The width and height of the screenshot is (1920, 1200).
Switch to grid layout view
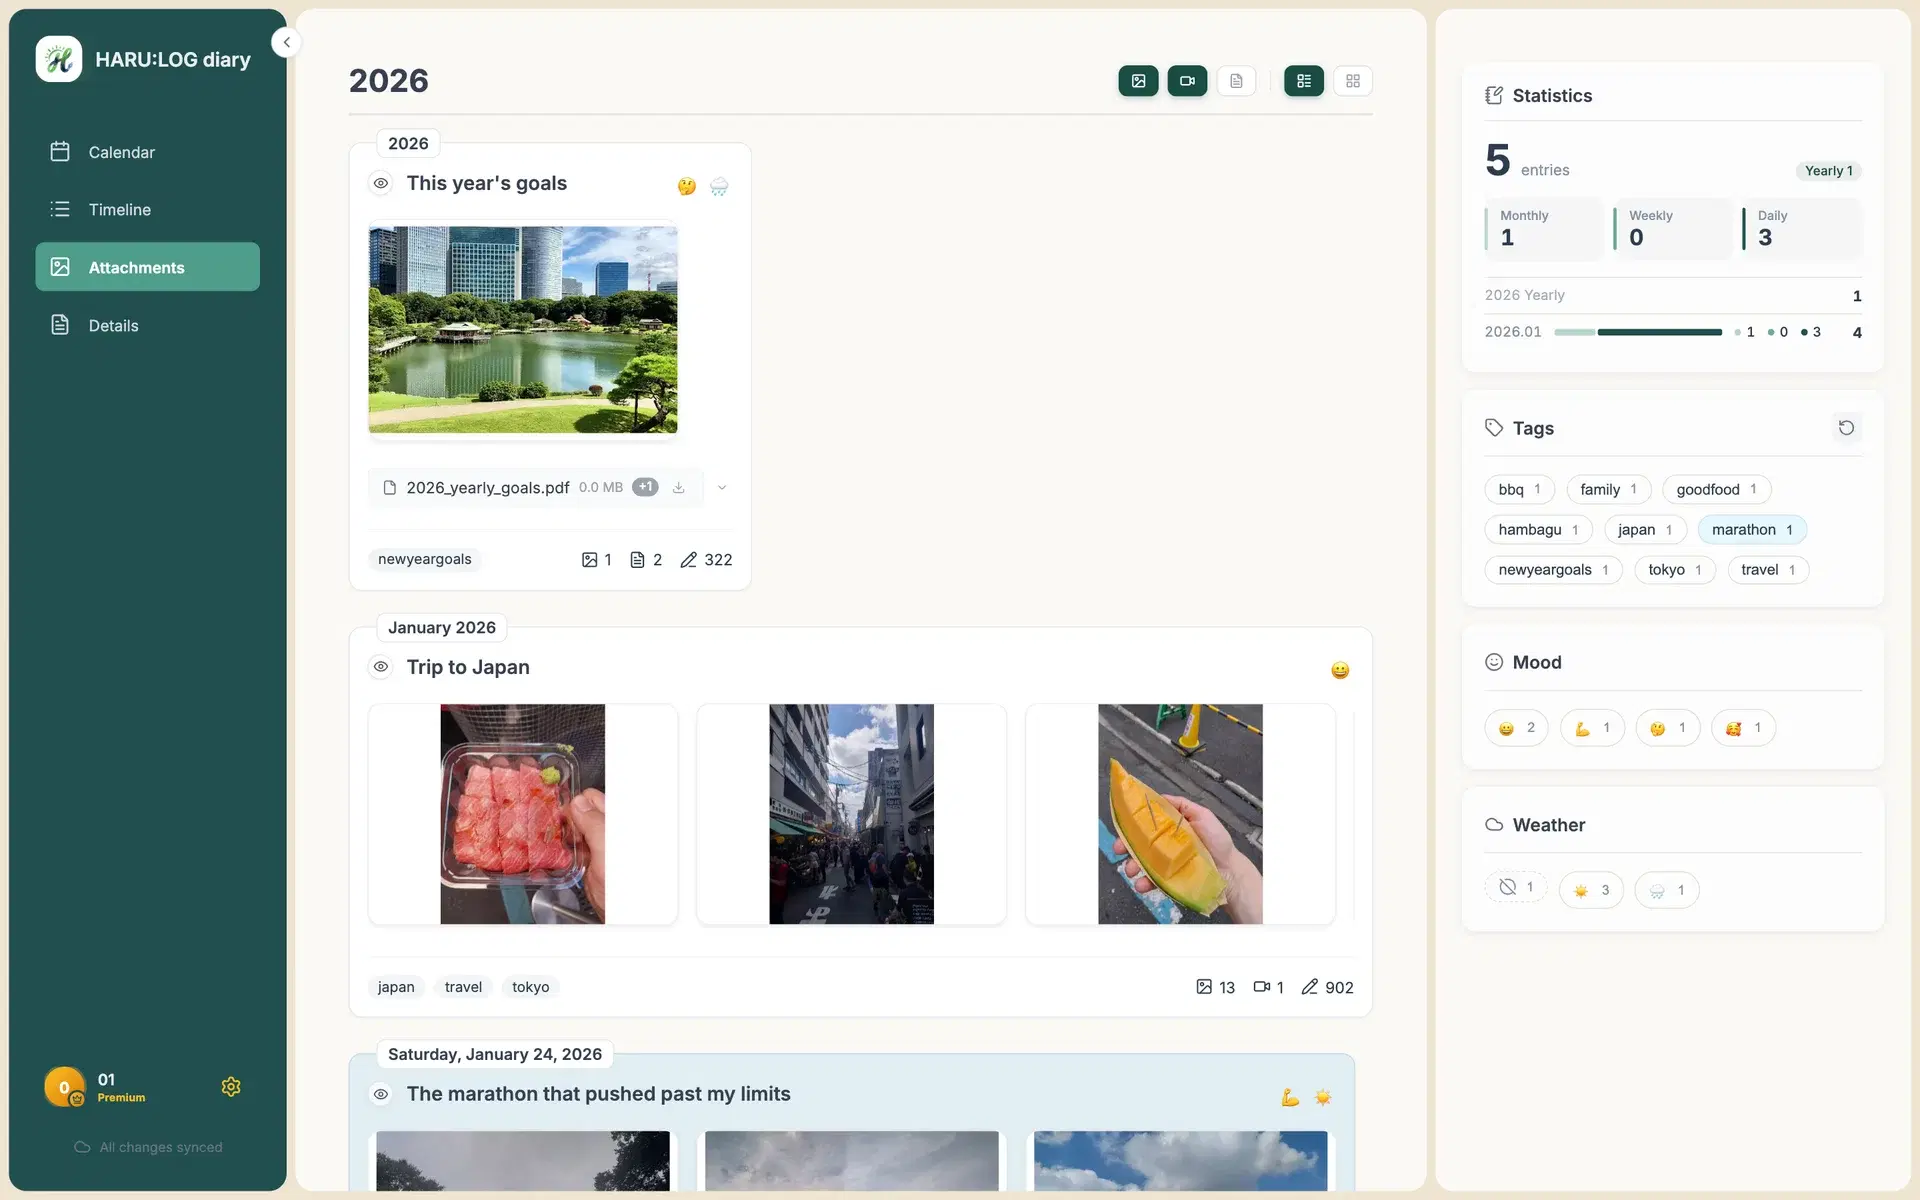tap(1352, 81)
